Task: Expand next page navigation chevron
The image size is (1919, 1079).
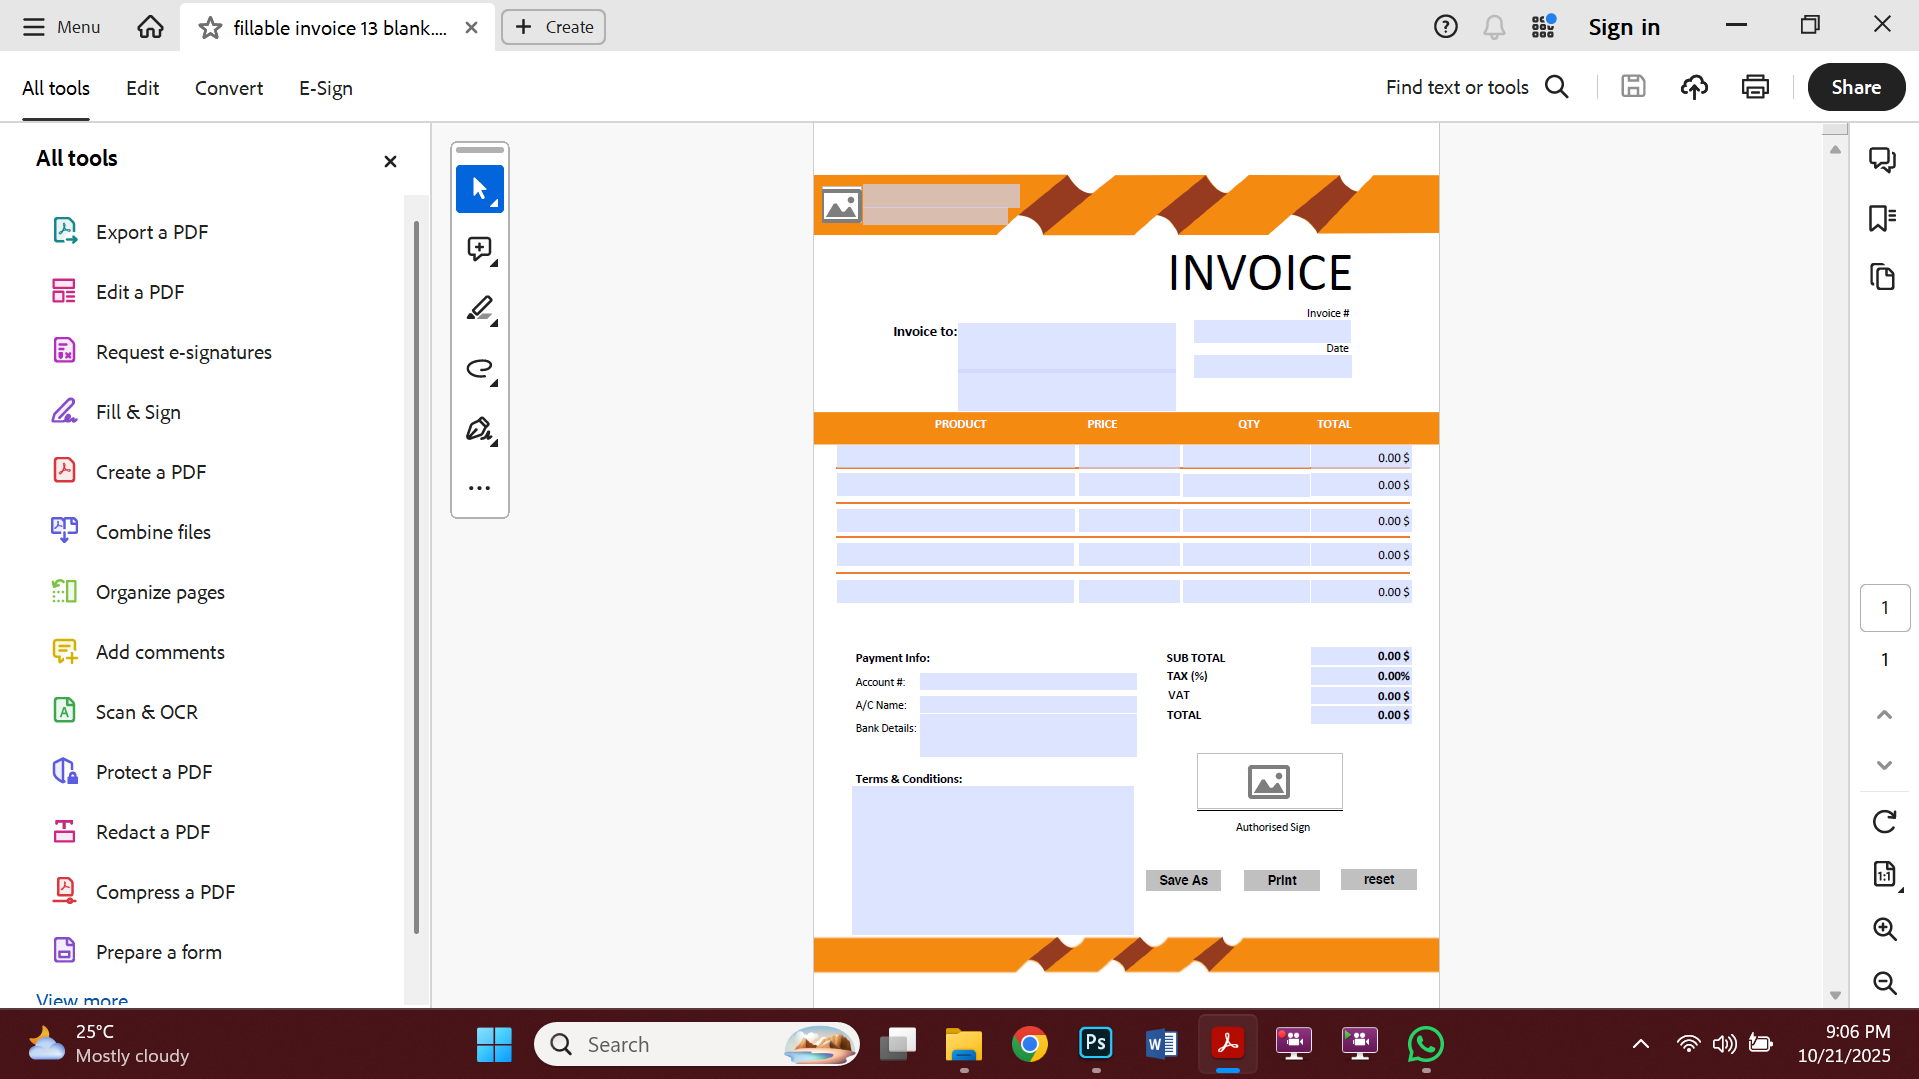Action: (x=1884, y=765)
